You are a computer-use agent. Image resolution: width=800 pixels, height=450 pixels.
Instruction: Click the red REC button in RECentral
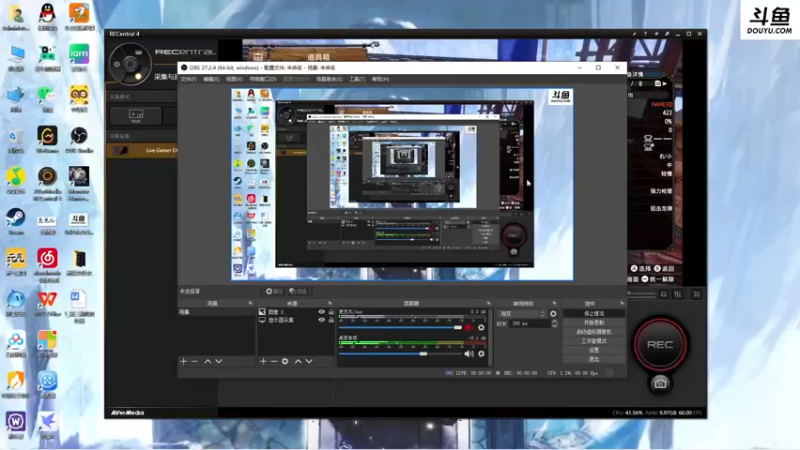[660, 344]
